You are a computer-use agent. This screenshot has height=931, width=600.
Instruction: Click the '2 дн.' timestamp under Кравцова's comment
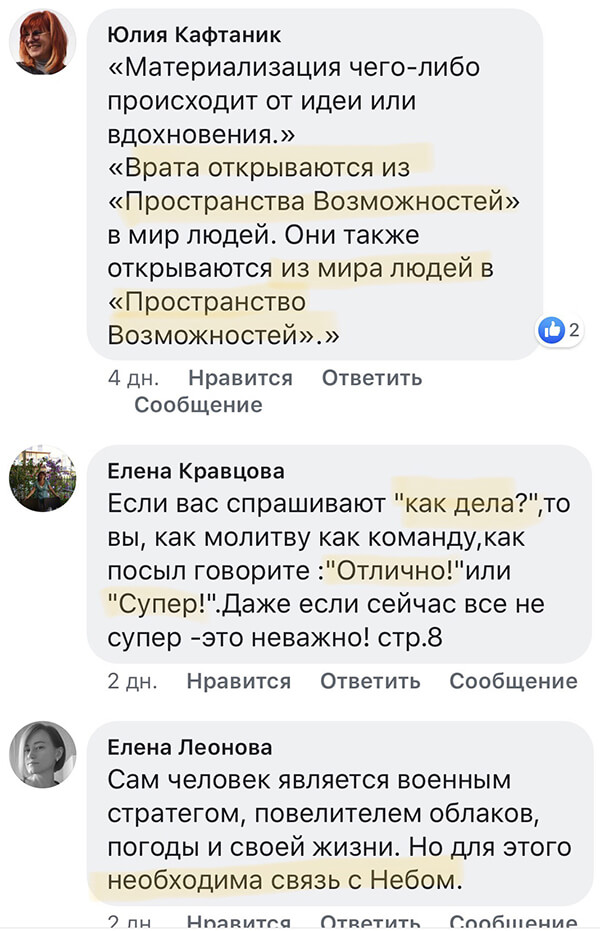[x=129, y=681]
